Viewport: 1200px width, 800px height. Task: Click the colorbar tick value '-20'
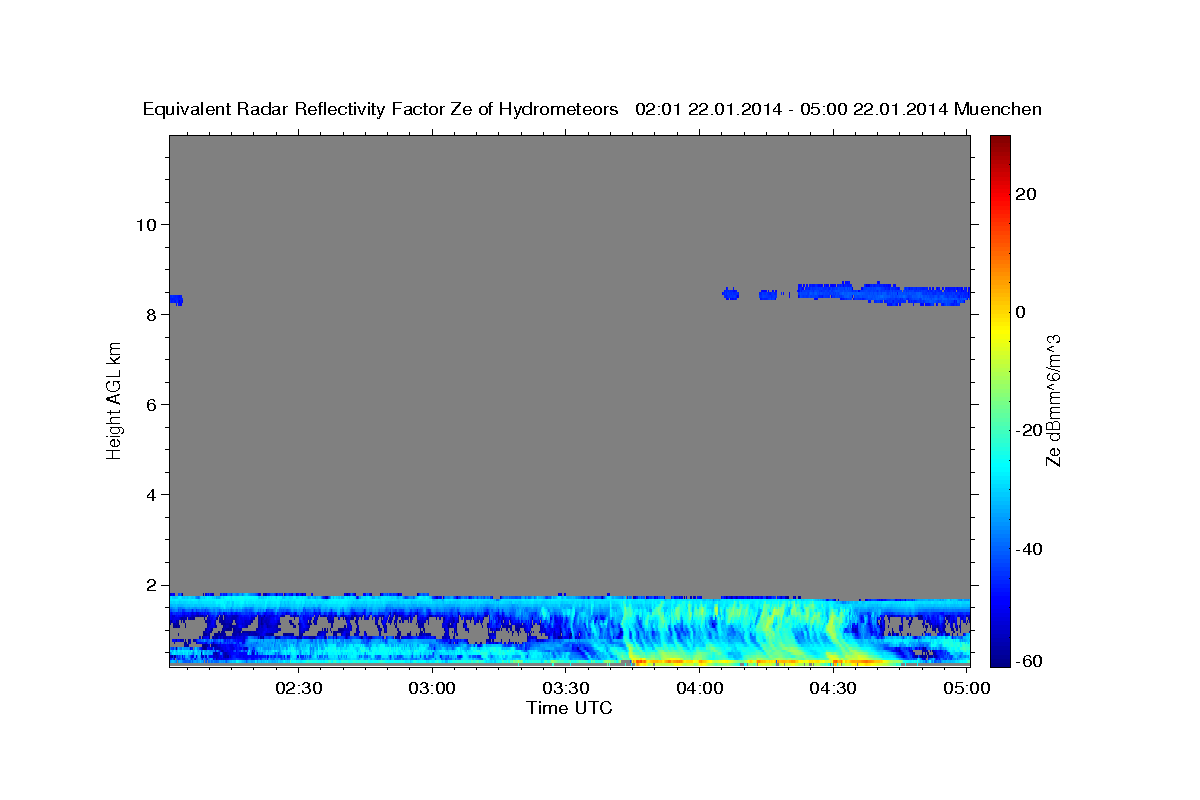tap(1027, 430)
